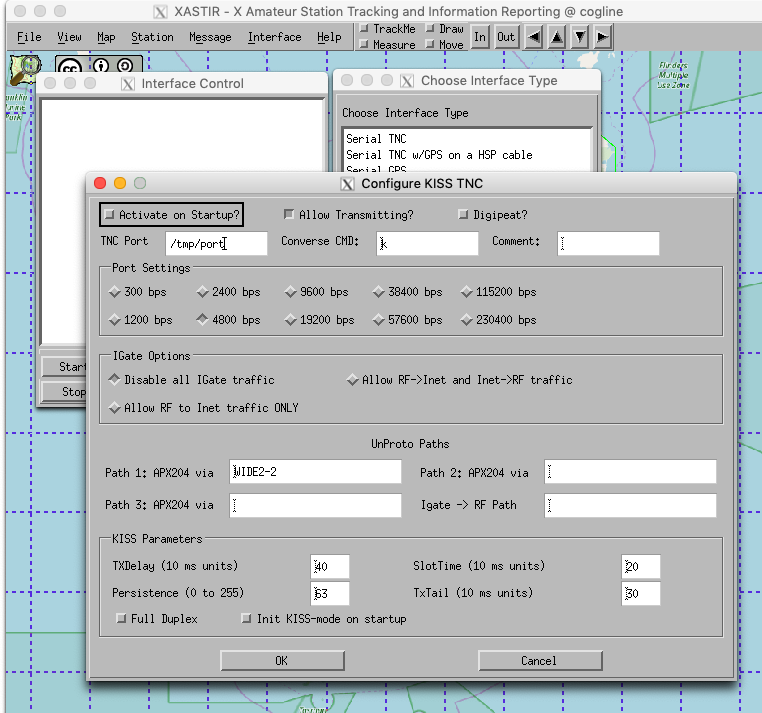Click Path 1 field containing WIDE2-2

point(315,471)
